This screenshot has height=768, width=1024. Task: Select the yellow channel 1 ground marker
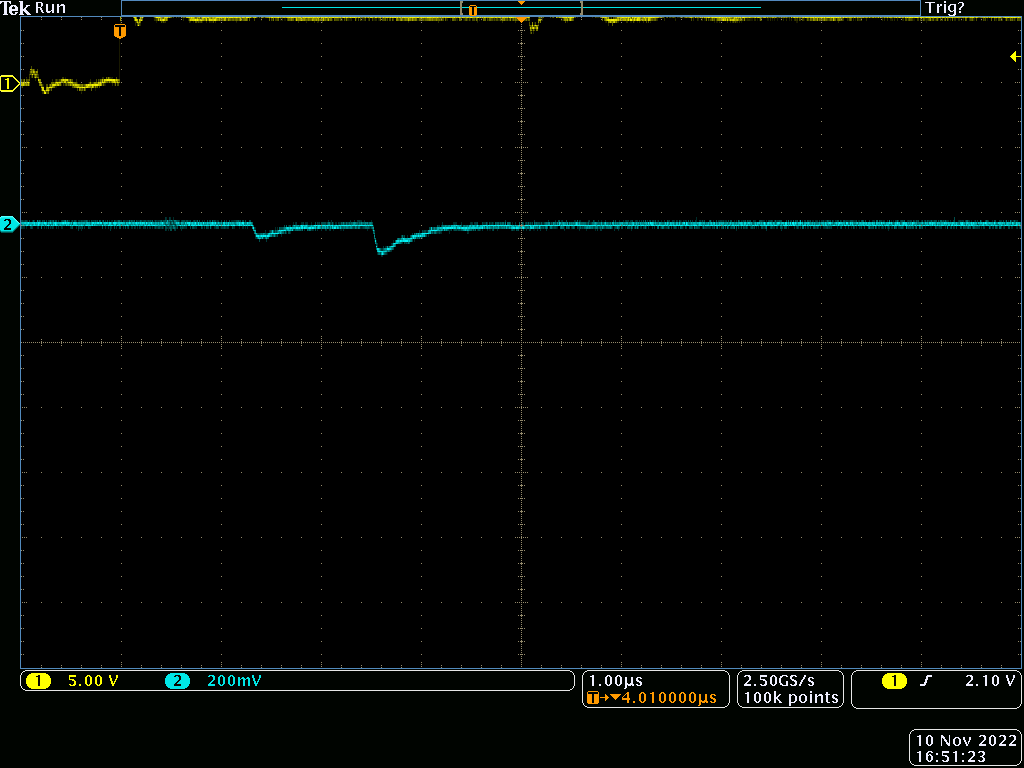tap(9, 84)
